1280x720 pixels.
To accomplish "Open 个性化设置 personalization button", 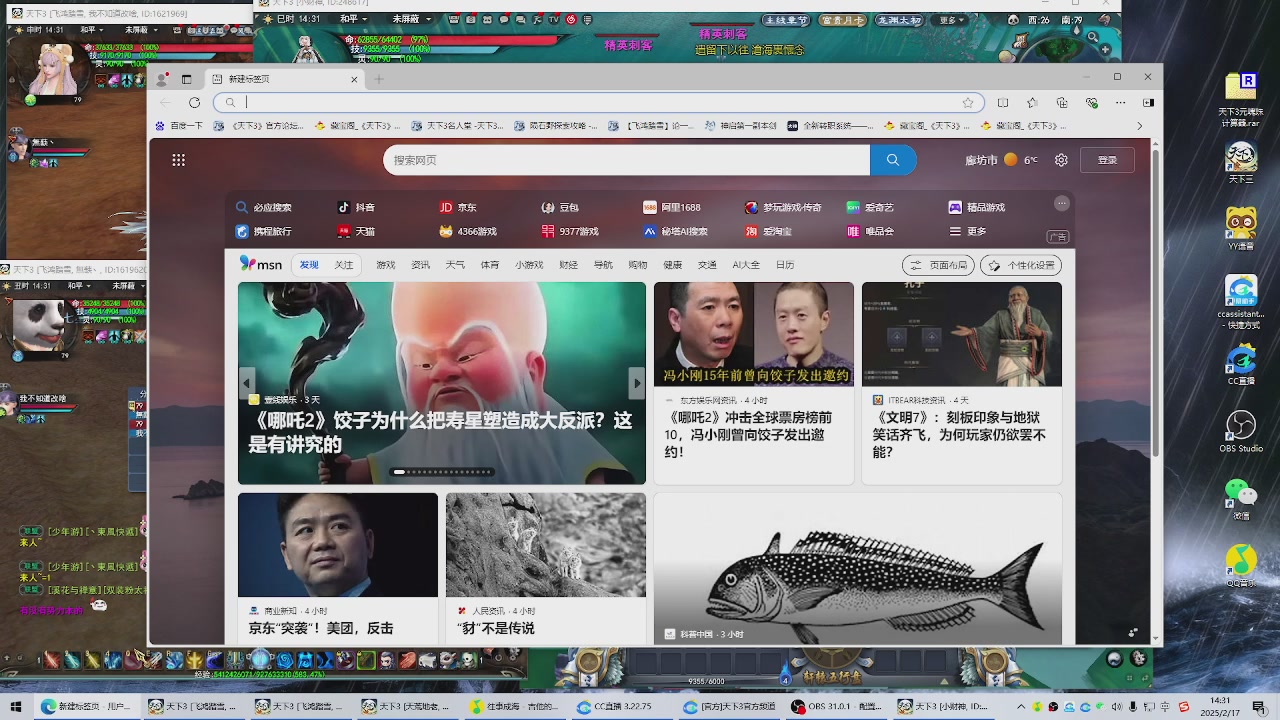I will pos(1021,265).
